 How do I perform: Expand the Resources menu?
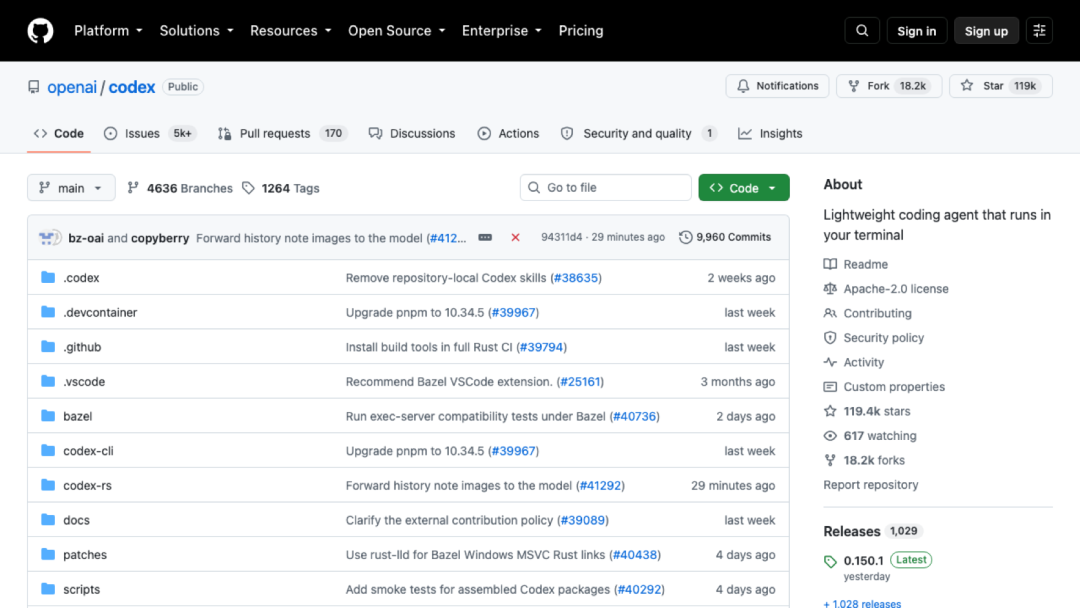[291, 31]
